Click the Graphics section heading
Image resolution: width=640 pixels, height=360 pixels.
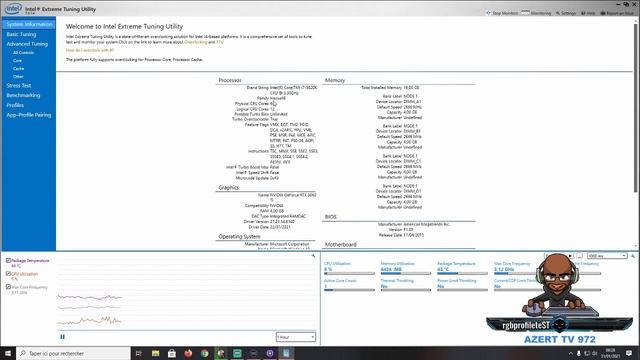229,188
